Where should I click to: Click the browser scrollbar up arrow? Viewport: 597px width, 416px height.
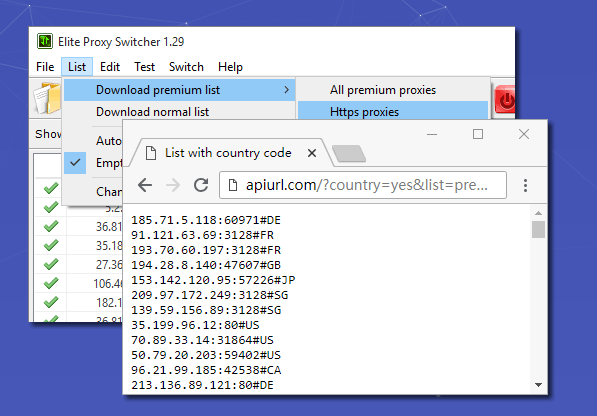click(538, 213)
